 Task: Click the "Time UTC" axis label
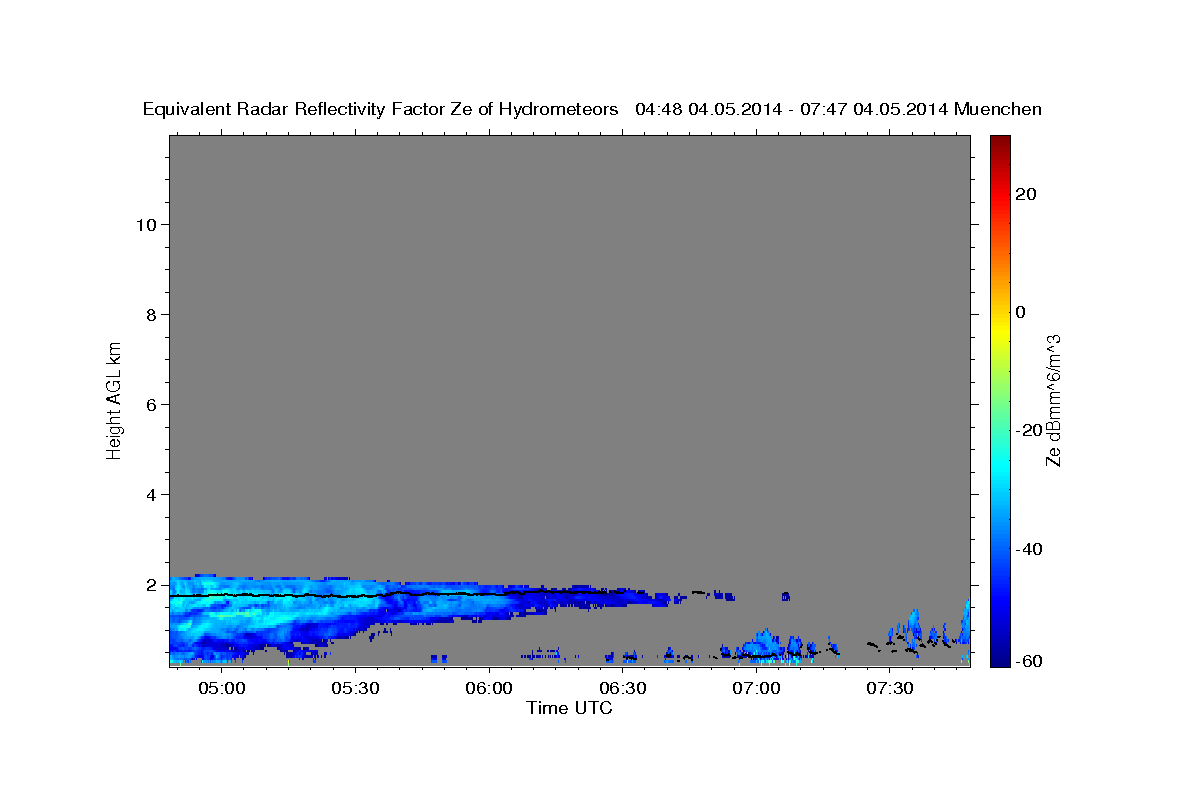pyautogui.click(x=569, y=708)
